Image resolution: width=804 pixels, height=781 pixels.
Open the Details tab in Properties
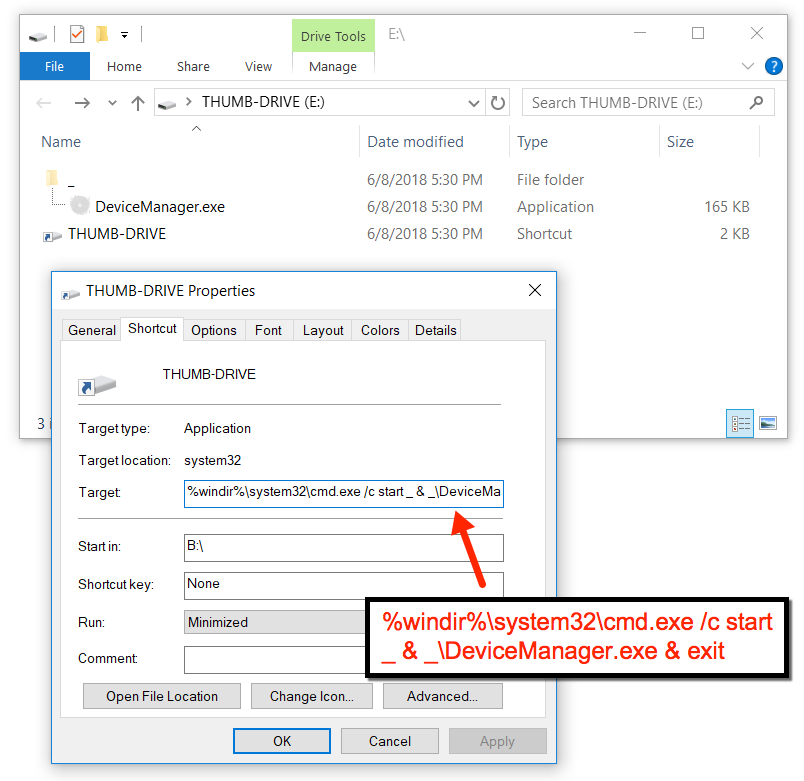click(x=436, y=330)
